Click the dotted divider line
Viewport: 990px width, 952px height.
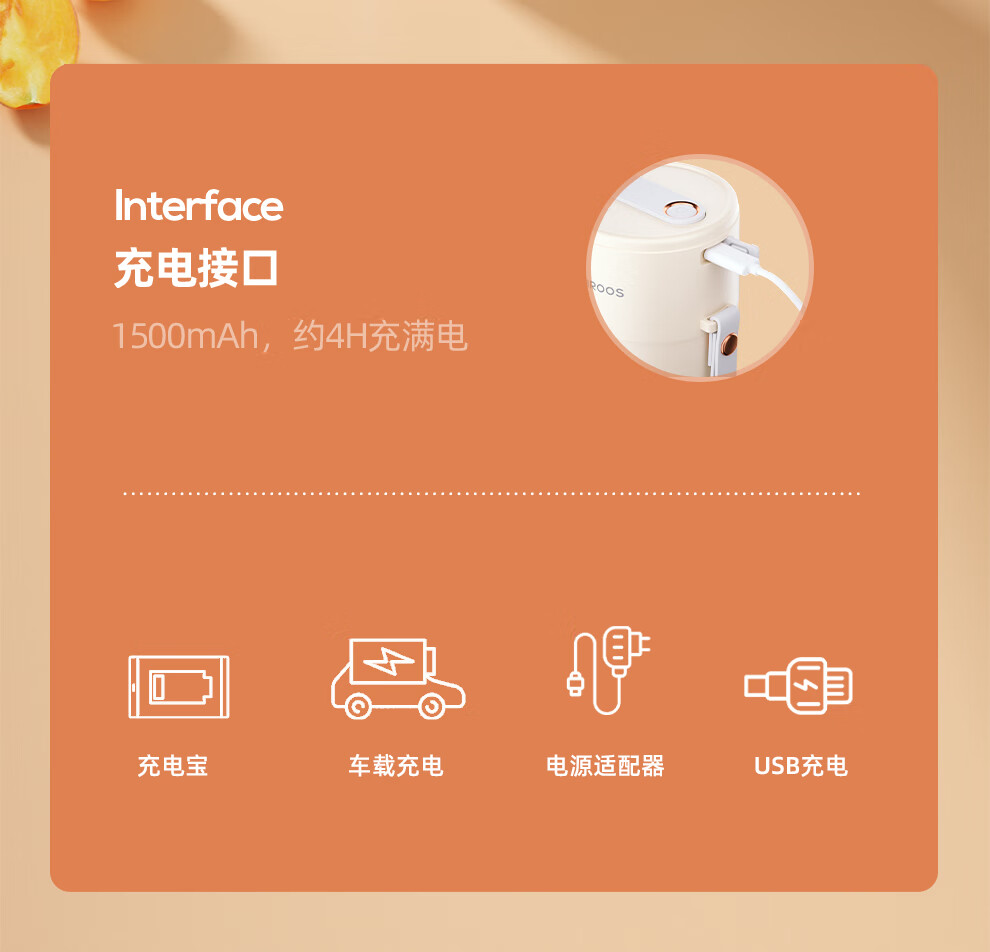click(492, 493)
